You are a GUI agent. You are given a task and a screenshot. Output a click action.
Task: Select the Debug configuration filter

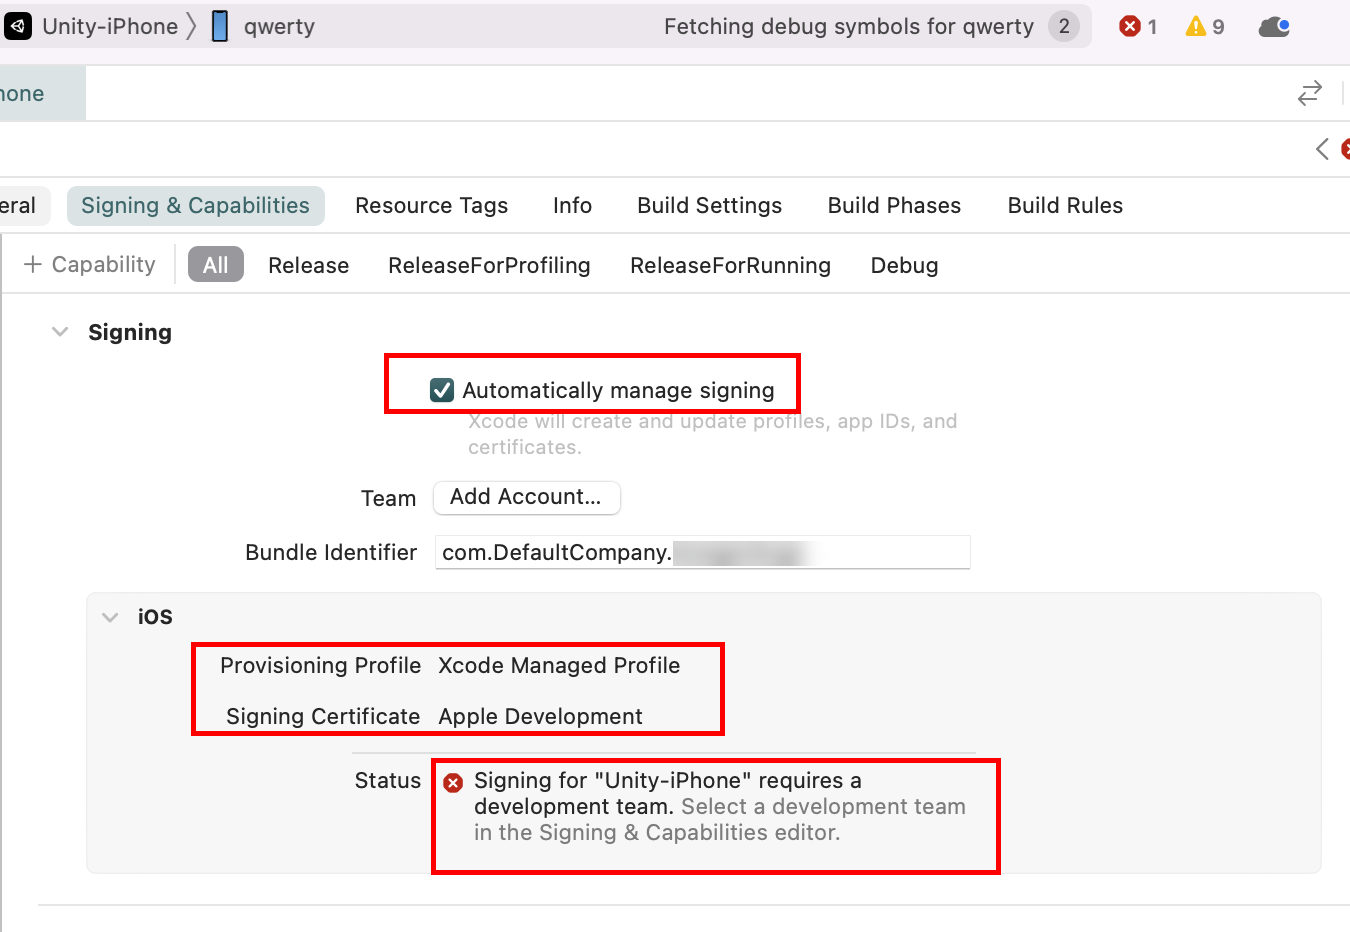coord(904,265)
